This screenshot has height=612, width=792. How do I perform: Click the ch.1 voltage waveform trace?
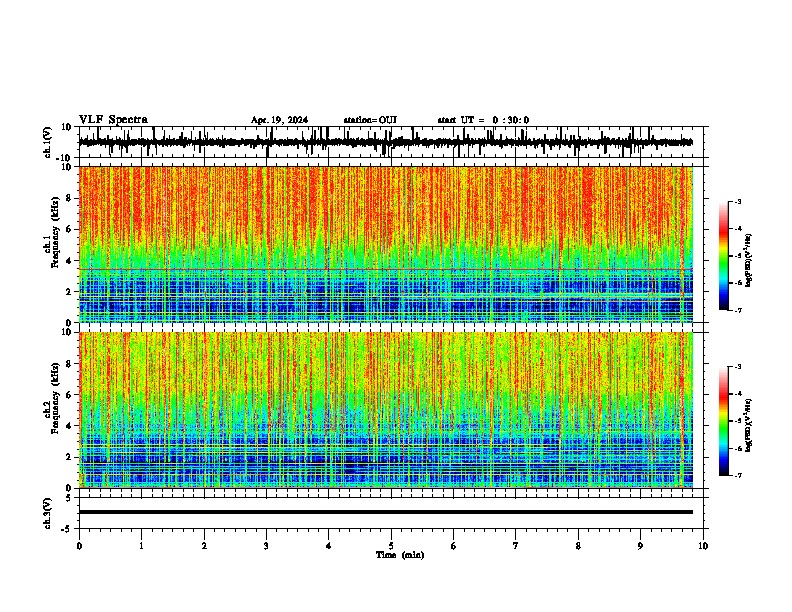(x=385, y=142)
